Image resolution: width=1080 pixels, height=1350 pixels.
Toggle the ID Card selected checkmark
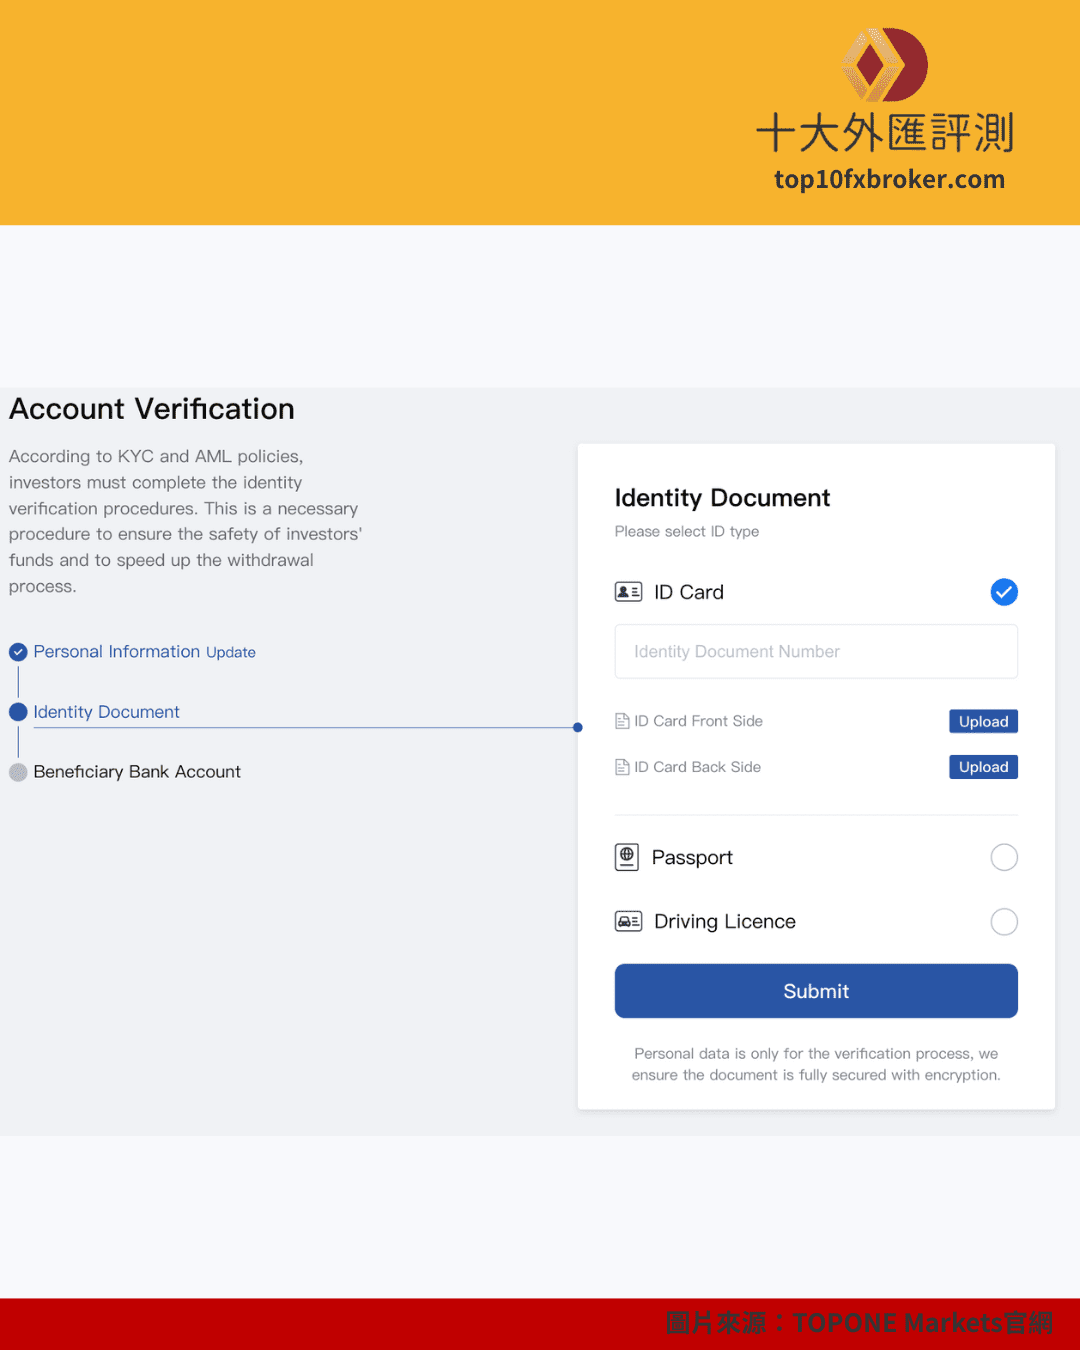click(x=1004, y=592)
